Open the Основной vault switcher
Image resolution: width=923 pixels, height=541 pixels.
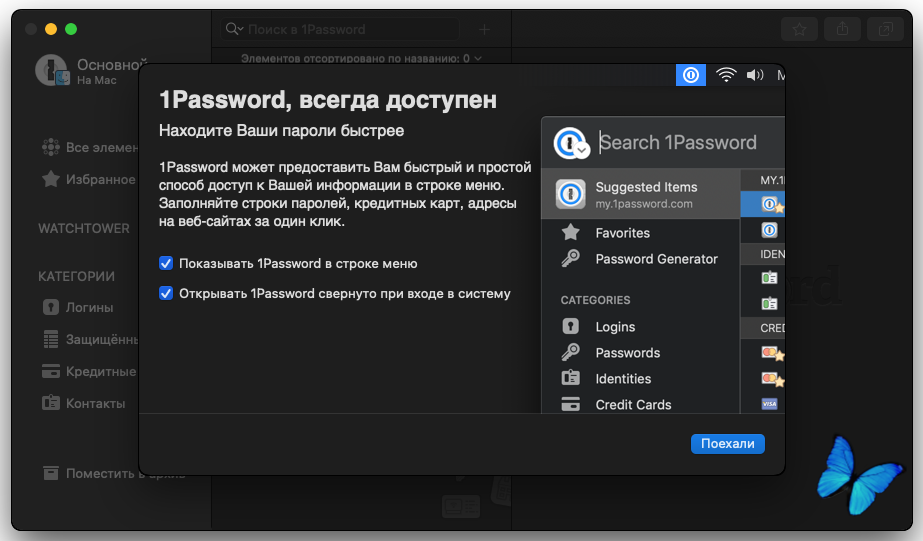[91, 71]
